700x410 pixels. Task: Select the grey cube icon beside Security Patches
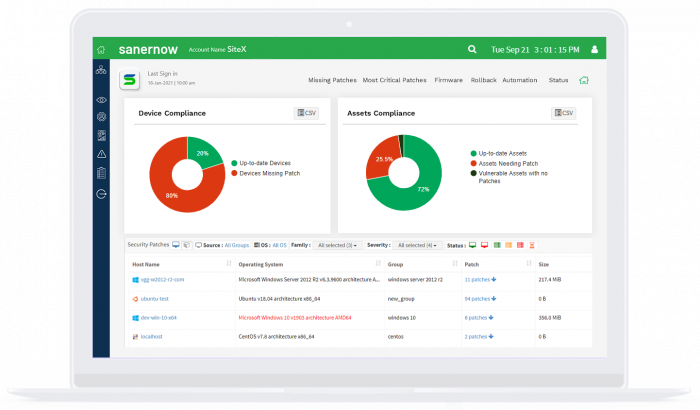click(187, 245)
